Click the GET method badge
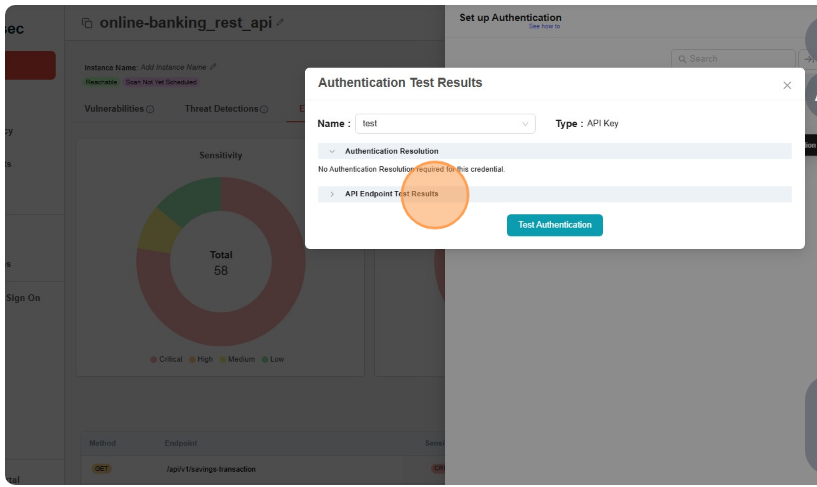This screenshot has width=817, height=487. (x=101, y=469)
